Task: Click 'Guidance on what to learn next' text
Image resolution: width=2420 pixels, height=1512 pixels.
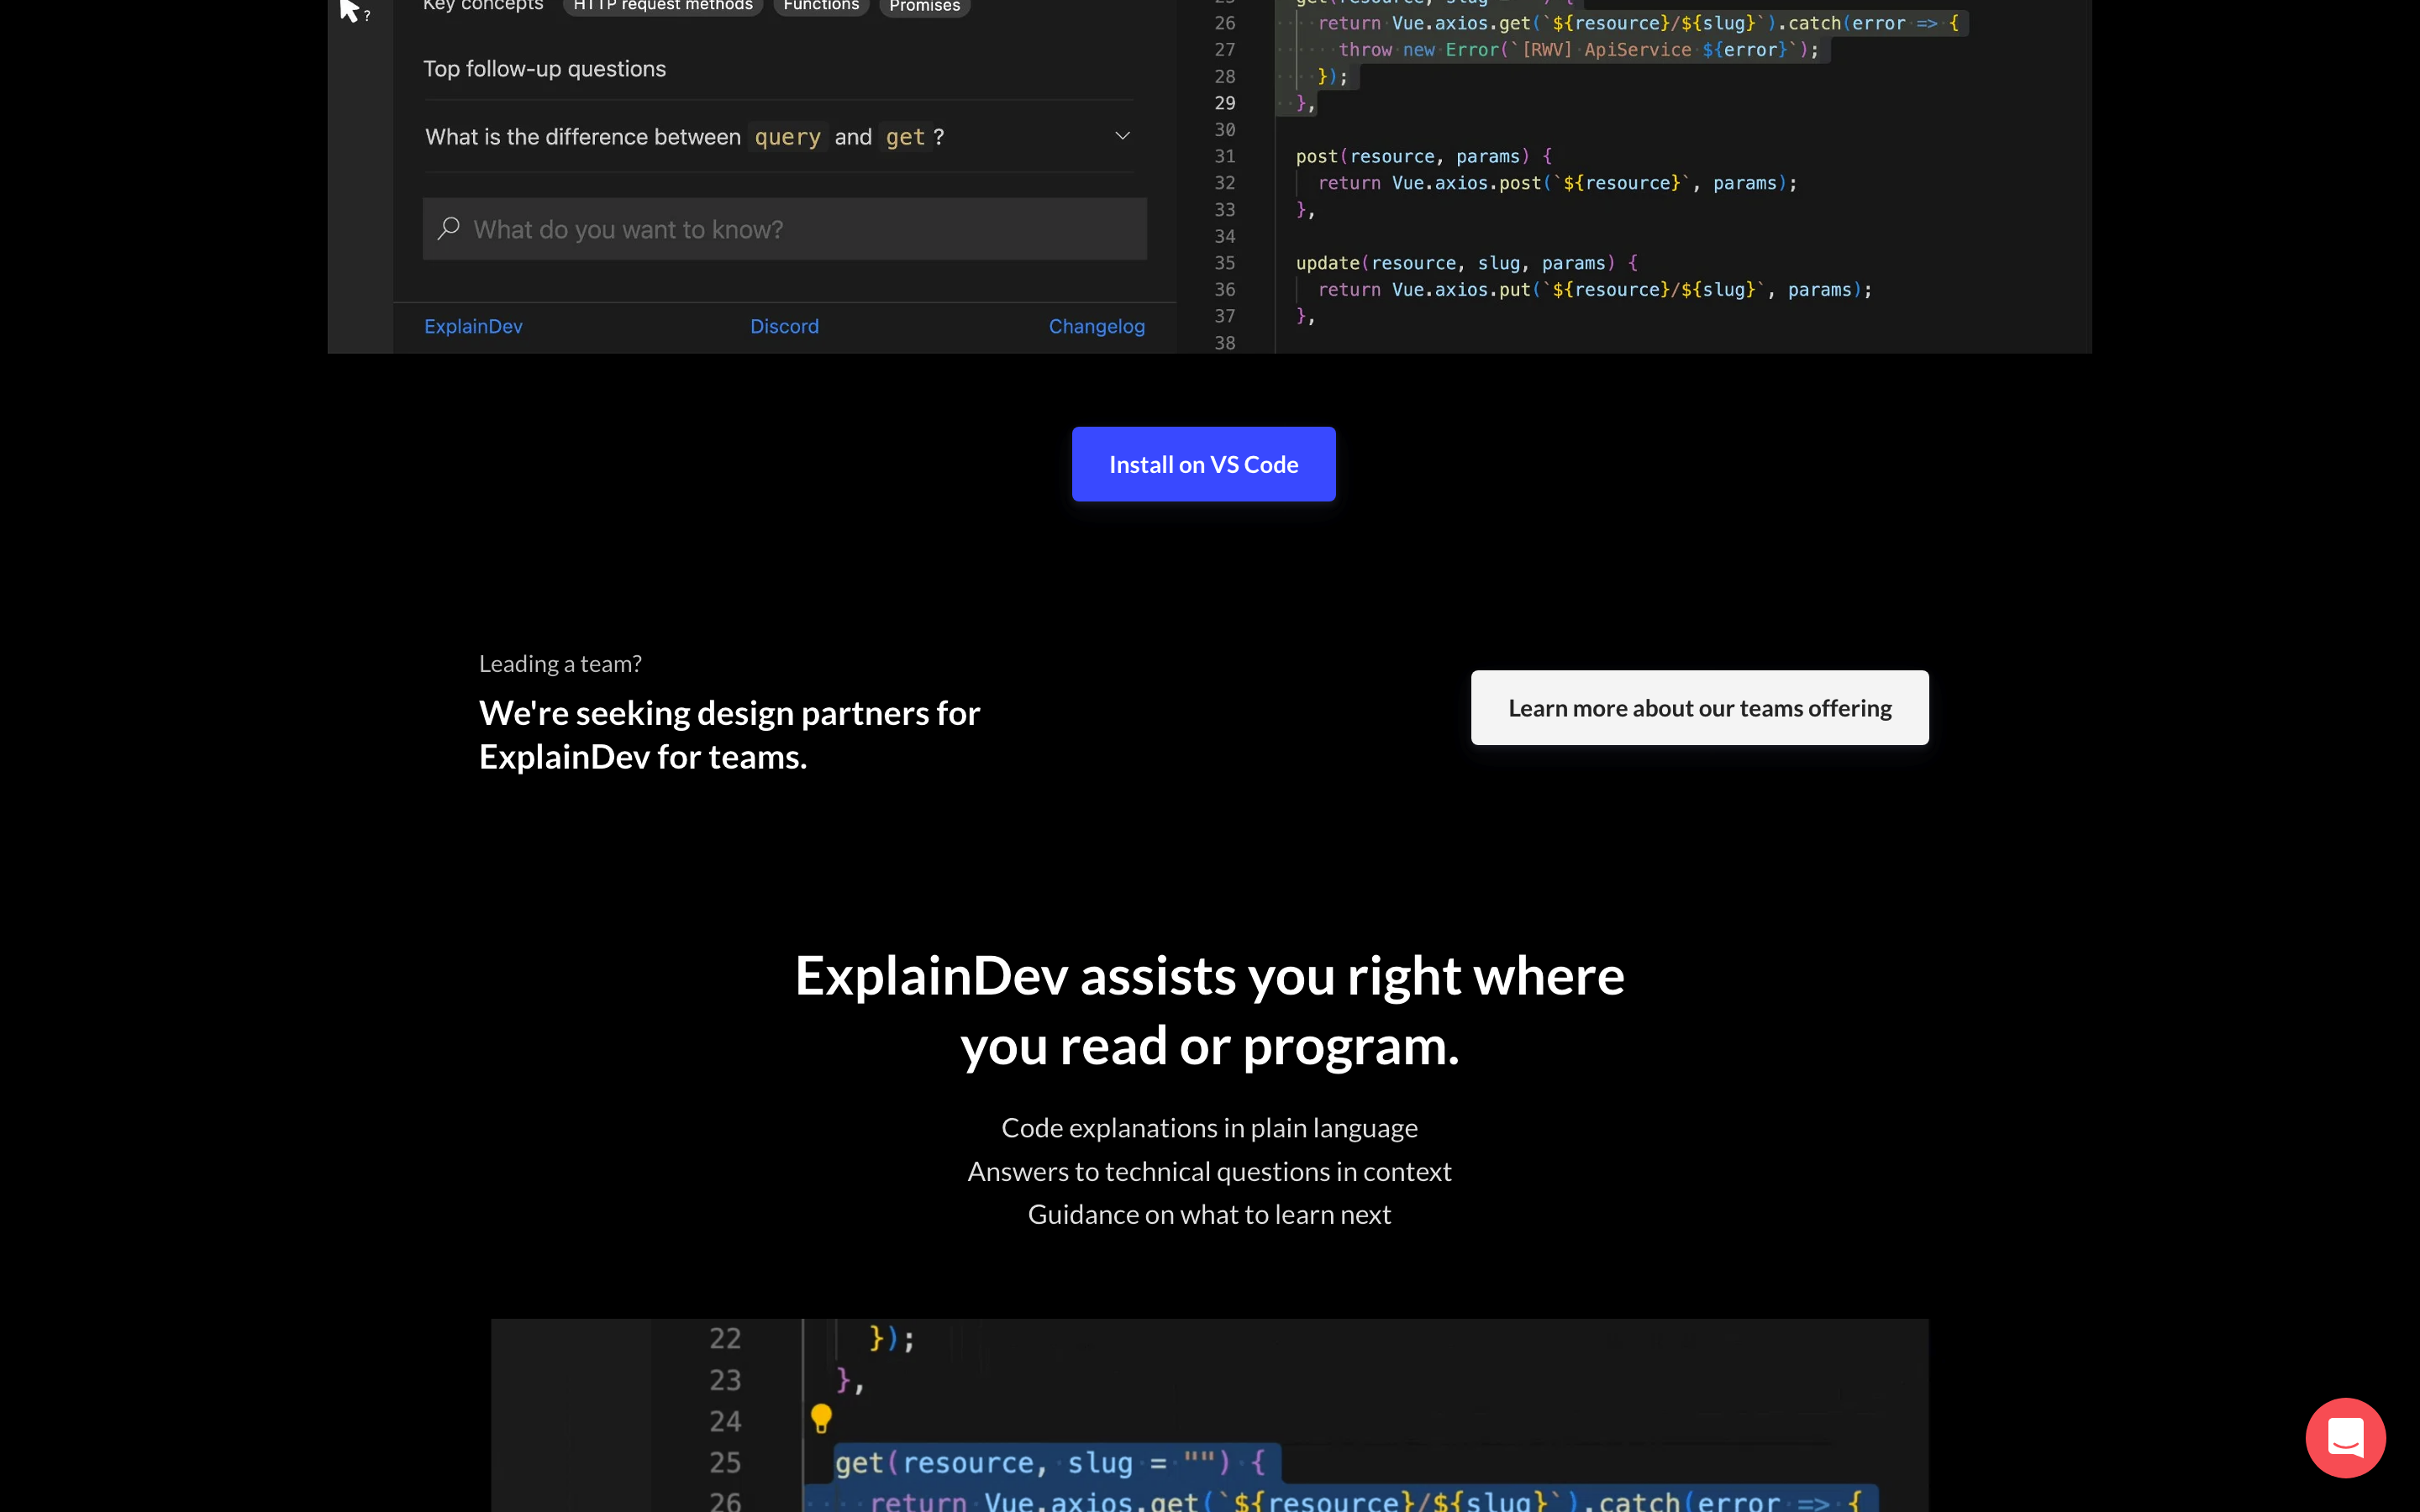Action: point(1209,1214)
